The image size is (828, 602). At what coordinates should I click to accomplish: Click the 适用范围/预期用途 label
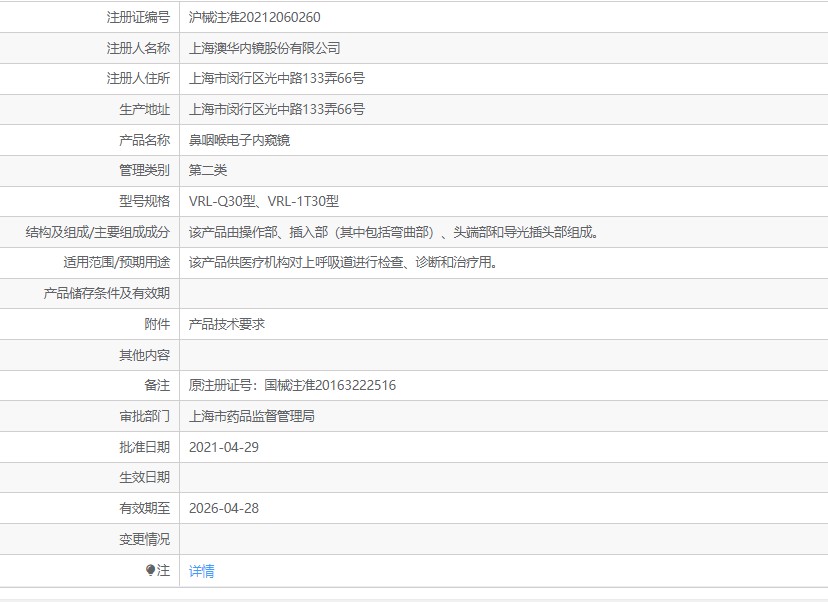[x=117, y=262]
